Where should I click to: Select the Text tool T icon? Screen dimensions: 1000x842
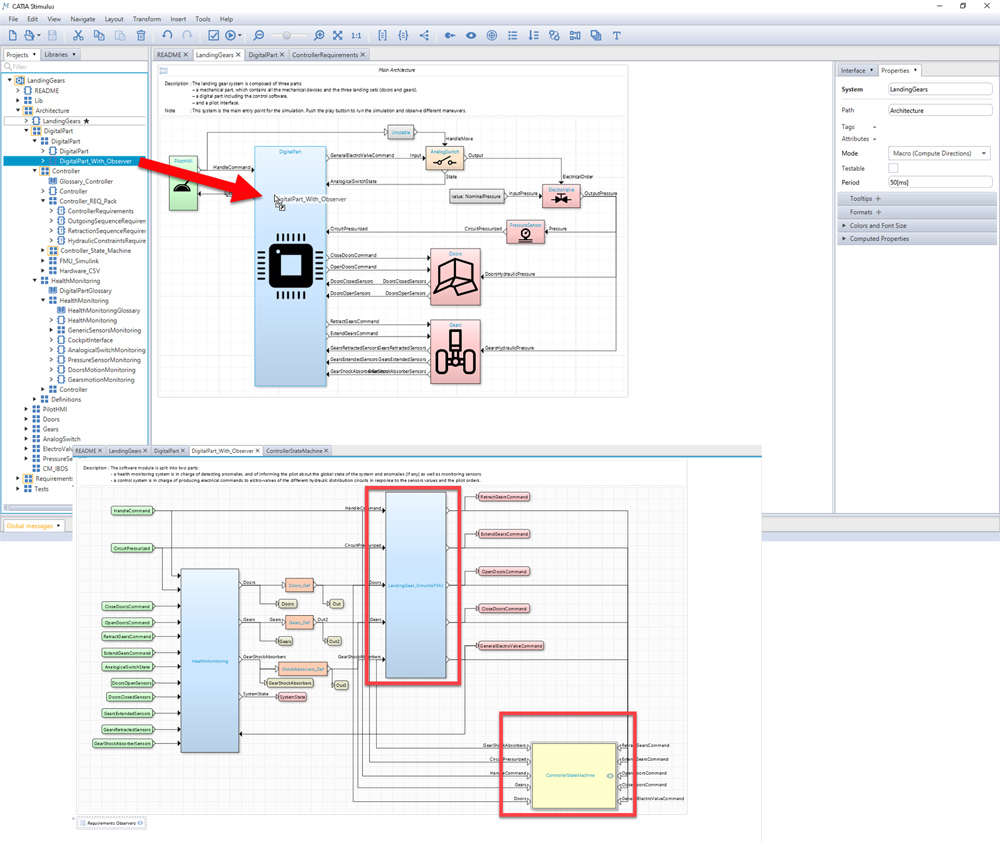[x=617, y=36]
